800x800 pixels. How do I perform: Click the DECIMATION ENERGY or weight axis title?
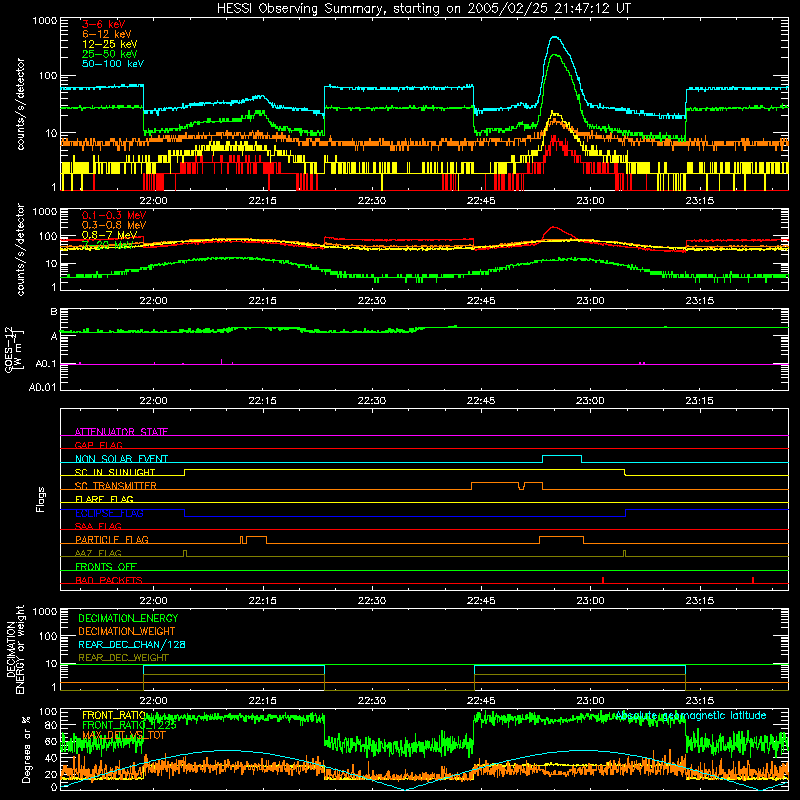click(15, 649)
